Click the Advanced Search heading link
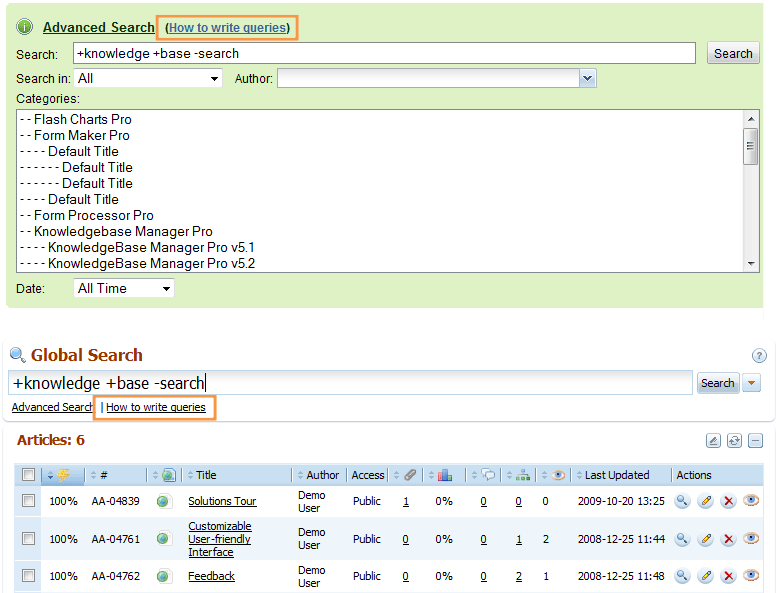The height and width of the screenshot is (593, 778). tap(99, 27)
